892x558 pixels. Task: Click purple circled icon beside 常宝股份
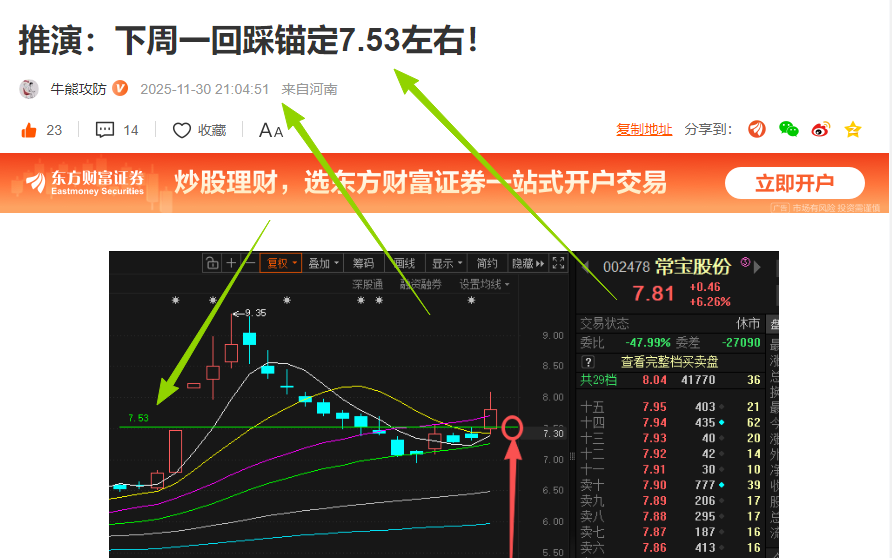745,262
